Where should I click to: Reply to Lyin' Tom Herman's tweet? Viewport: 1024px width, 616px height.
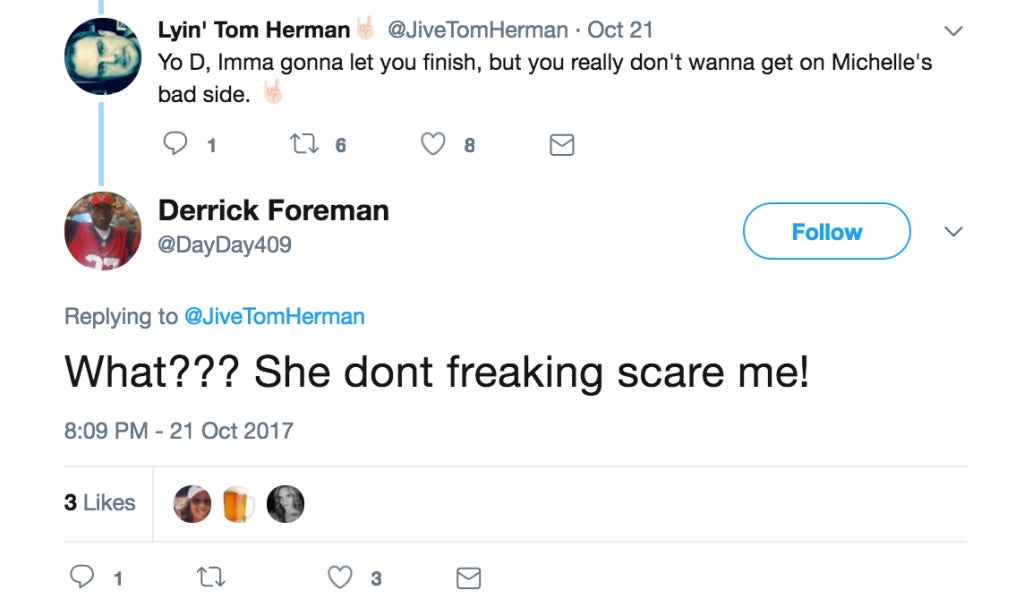point(175,143)
